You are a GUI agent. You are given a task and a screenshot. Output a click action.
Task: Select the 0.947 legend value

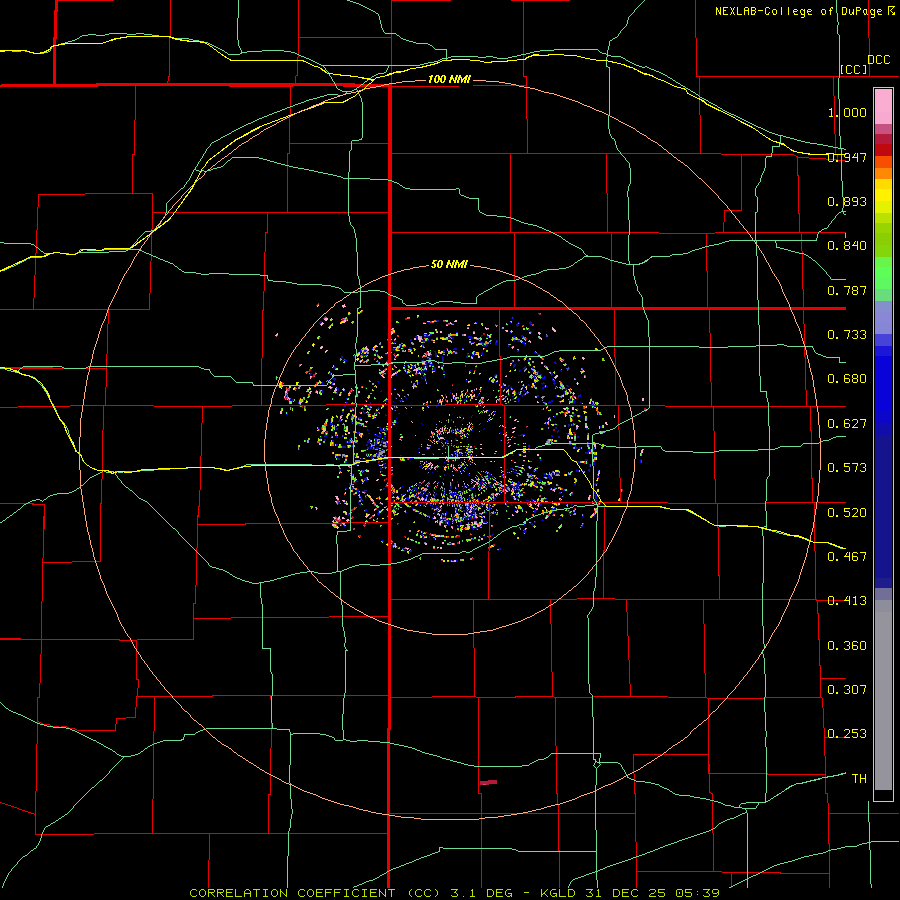click(x=847, y=157)
